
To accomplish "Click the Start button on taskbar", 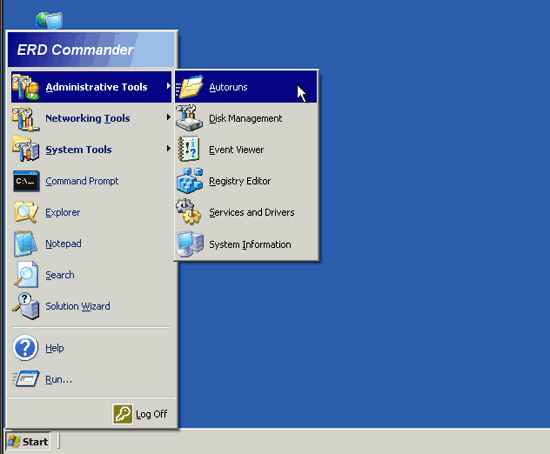I will pyautogui.click(x=28, y=441).
